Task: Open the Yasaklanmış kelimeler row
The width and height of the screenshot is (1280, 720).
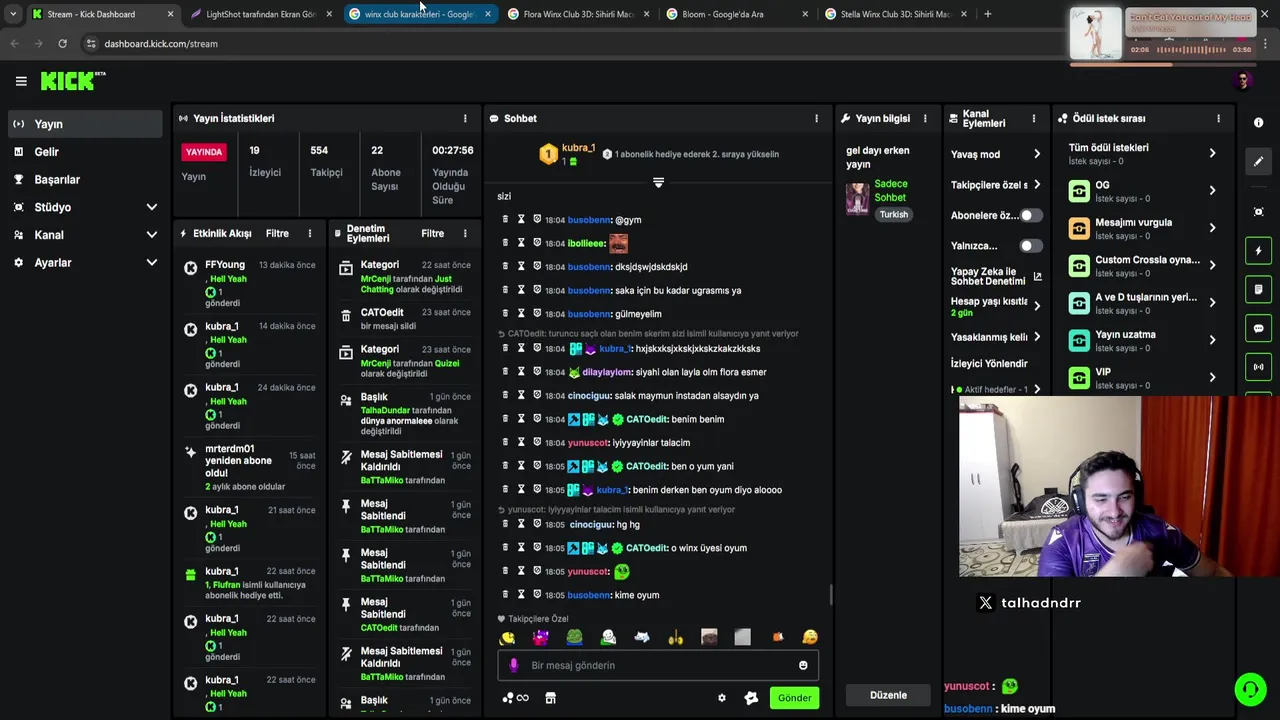Action: coord(996,337)
